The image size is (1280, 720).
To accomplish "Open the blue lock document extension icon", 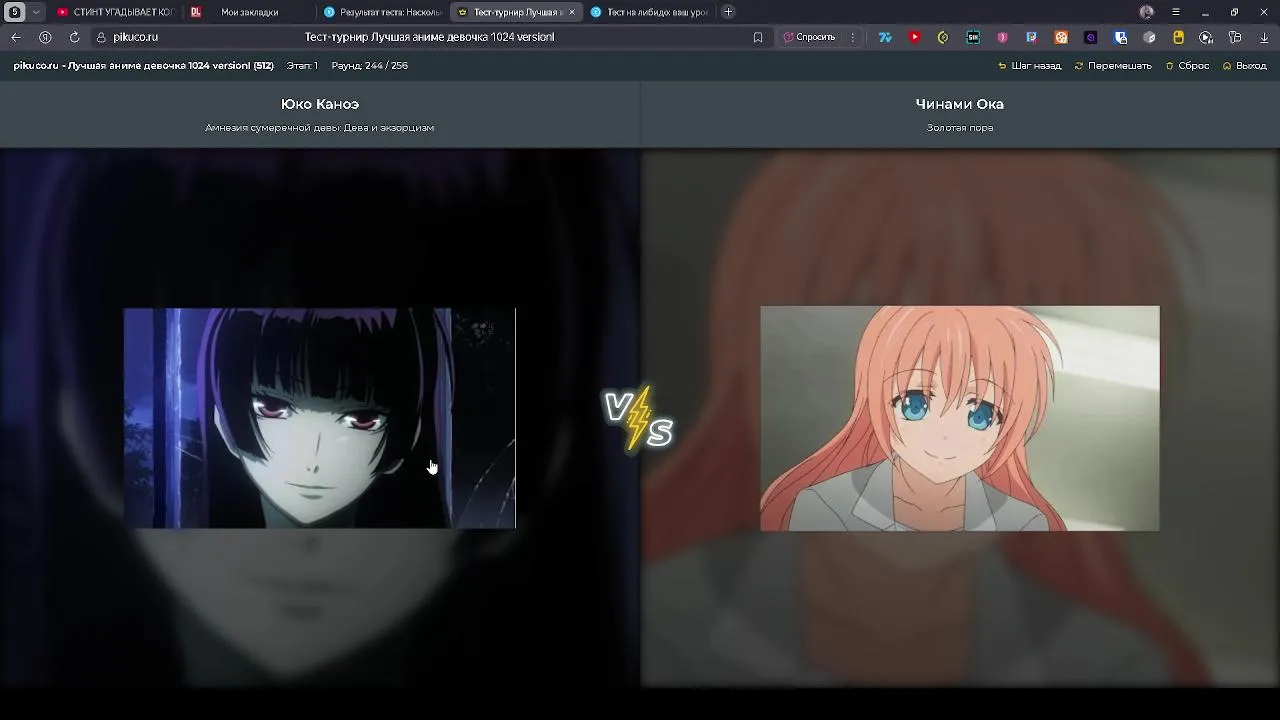I will tap(1120, 37).
